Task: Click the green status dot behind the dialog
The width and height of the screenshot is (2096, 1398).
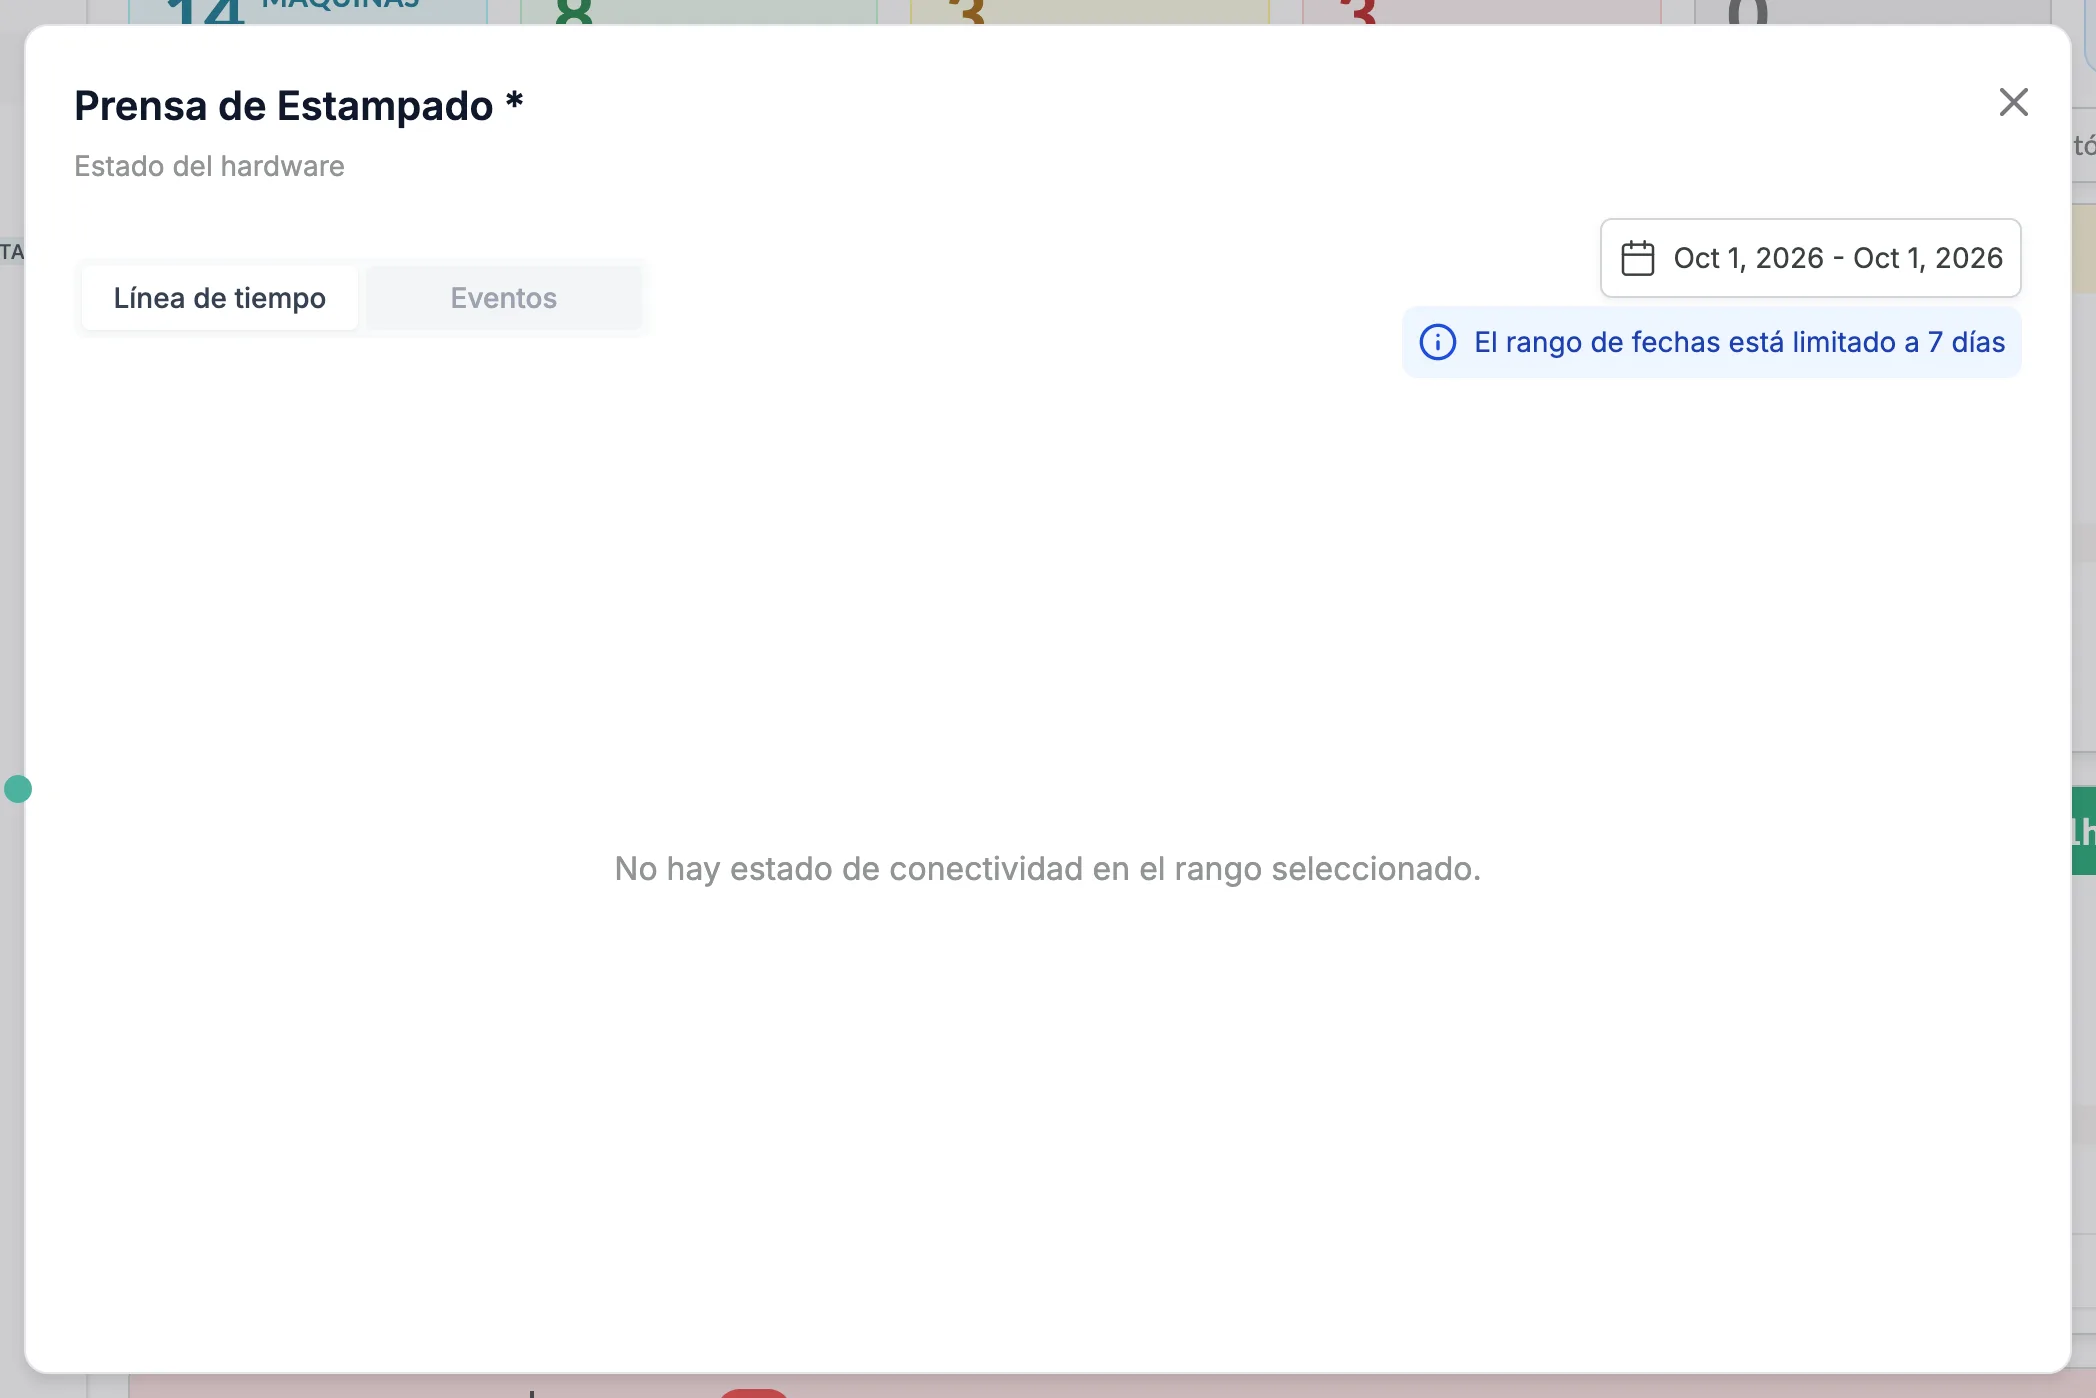Action: 17,789
